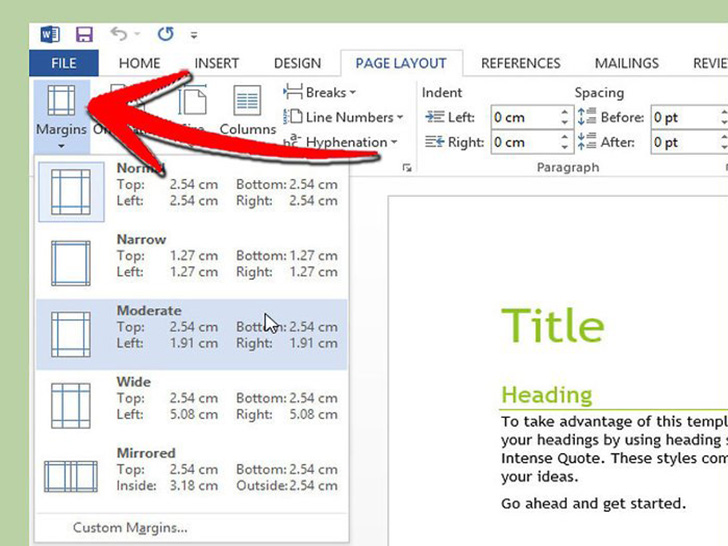
Task: Decrease Indent Right with down stepper
Action: coord(565,147)
